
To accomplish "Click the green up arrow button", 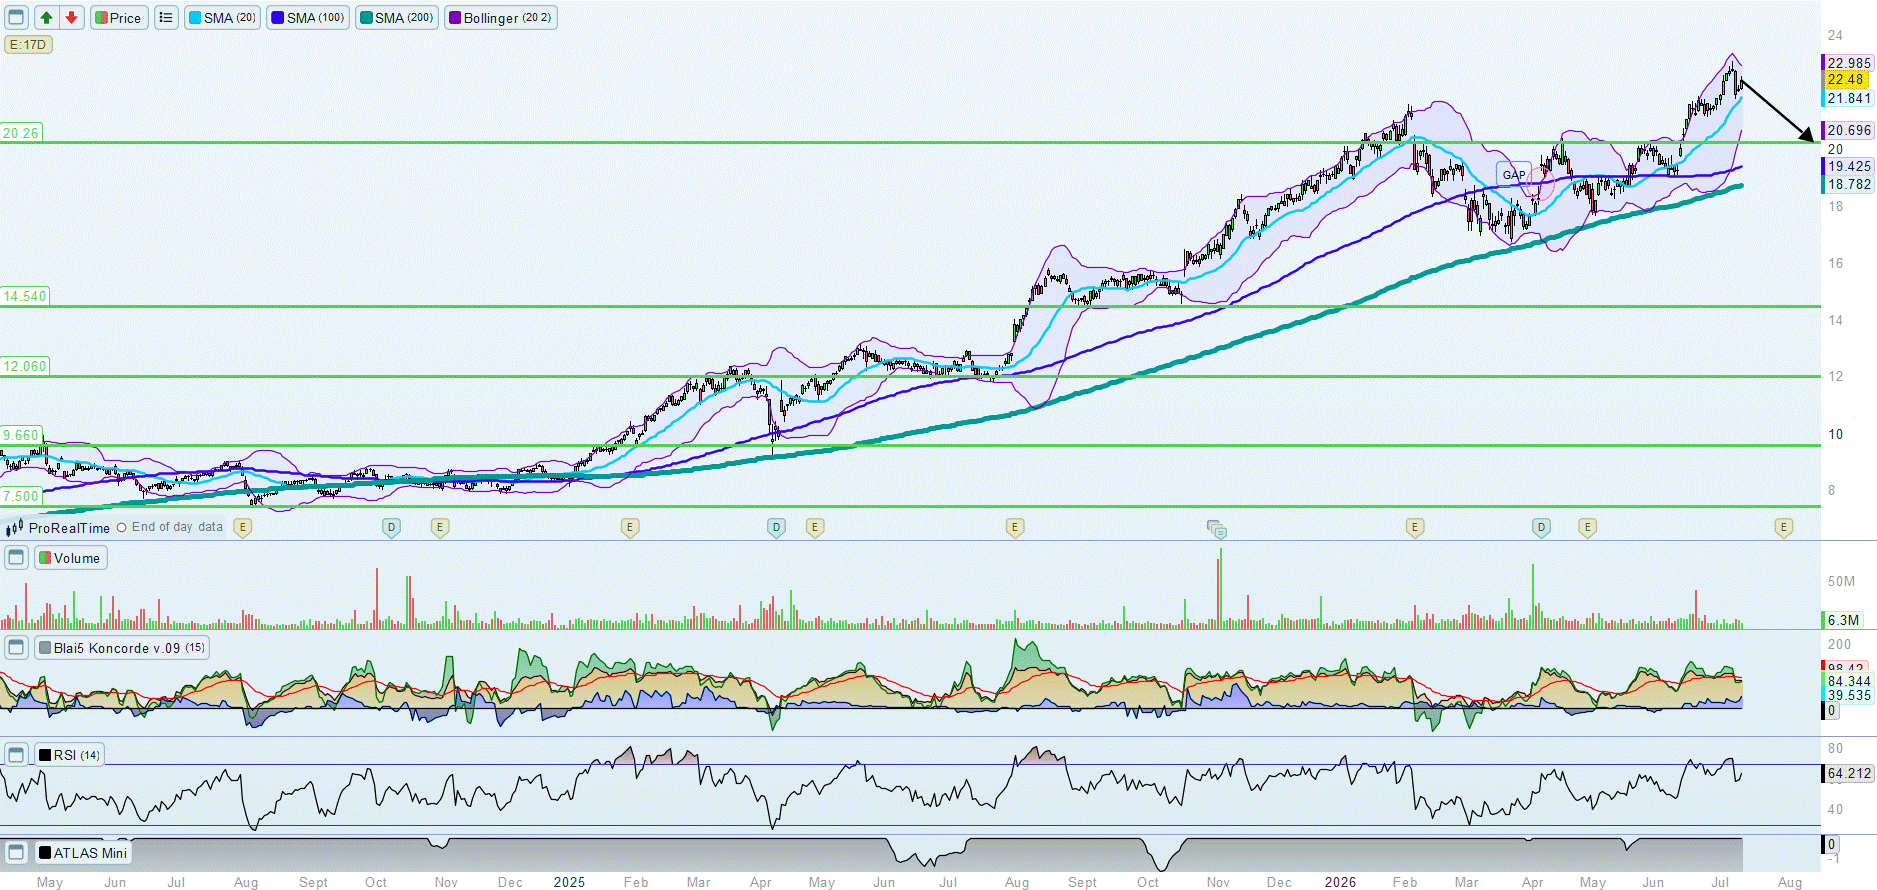I will 47,17.
